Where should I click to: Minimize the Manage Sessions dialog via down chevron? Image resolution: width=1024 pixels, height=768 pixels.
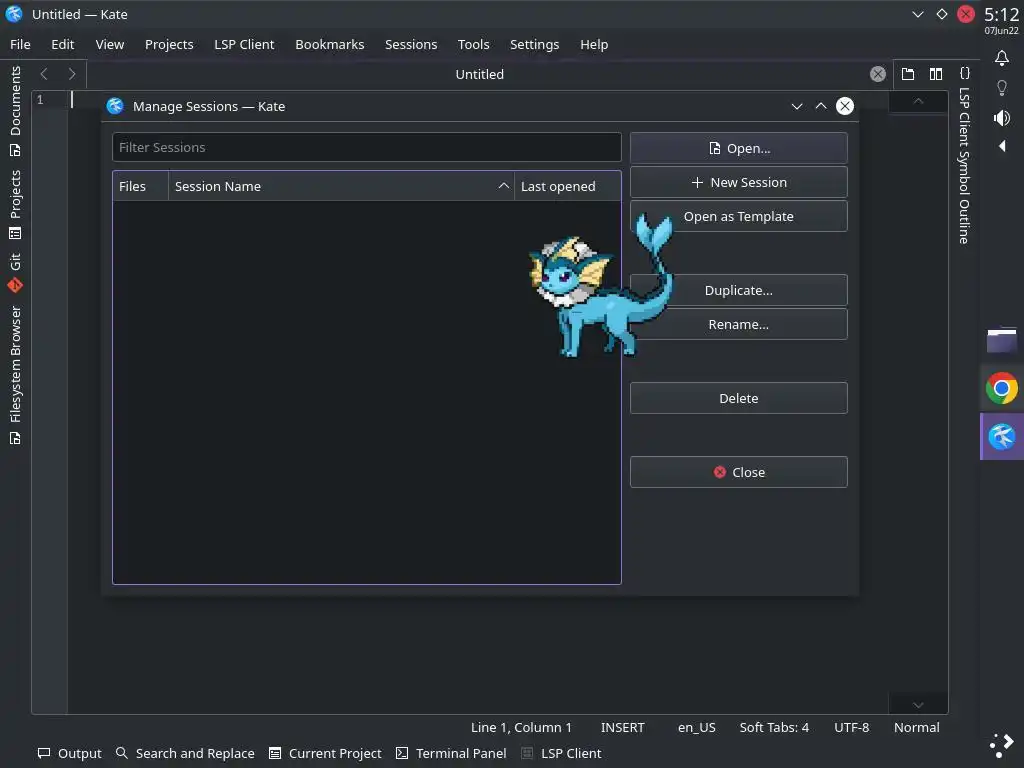coord(797,106)
